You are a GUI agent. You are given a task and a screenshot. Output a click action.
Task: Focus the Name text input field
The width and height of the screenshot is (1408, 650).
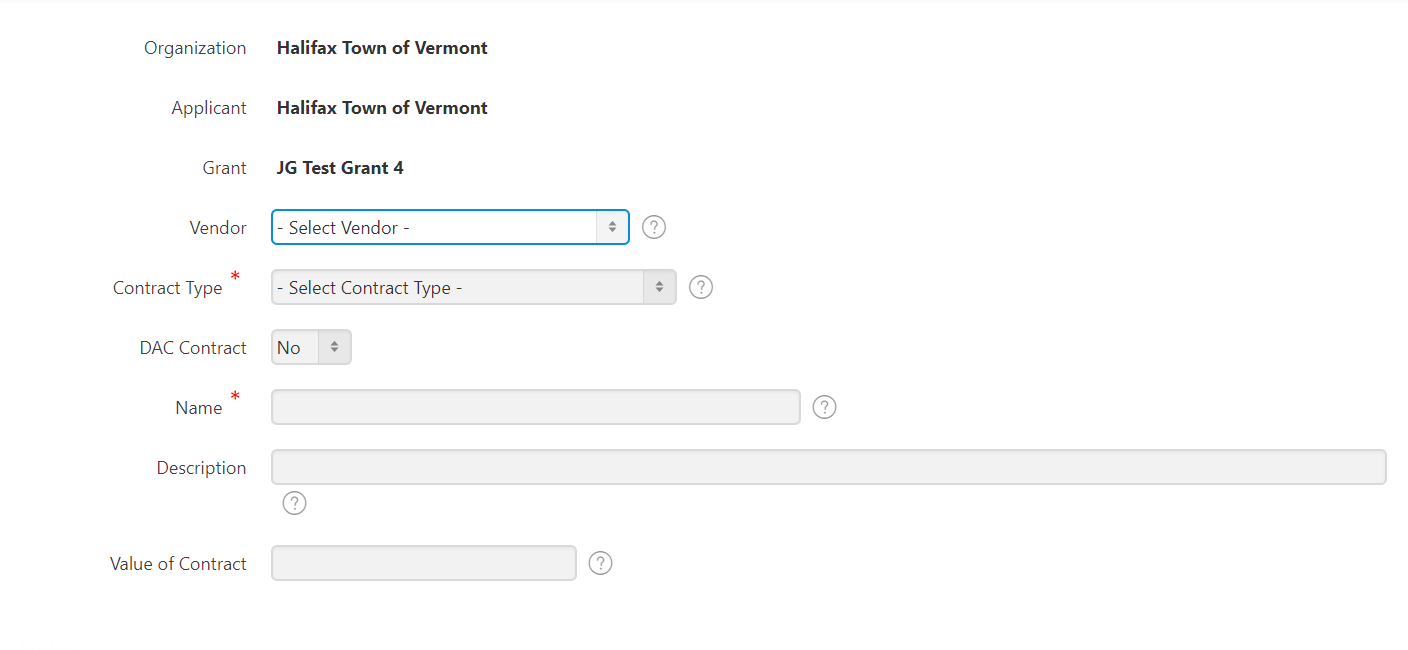click(x=535, y=407)
